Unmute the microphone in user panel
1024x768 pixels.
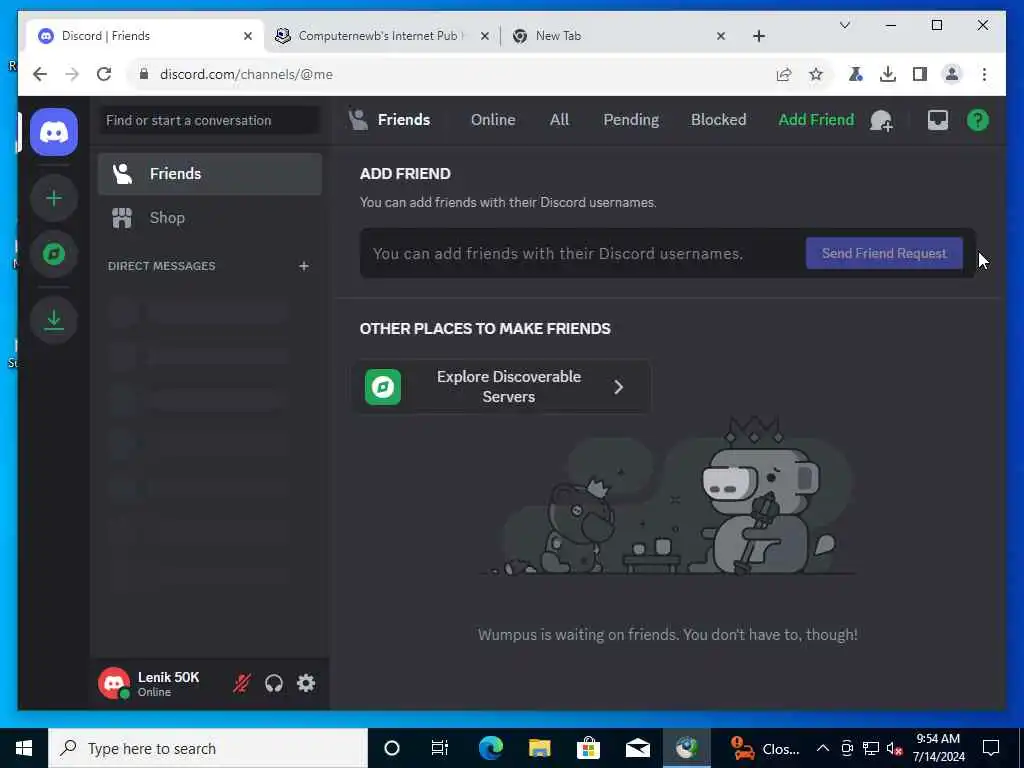tap(242, 683)
